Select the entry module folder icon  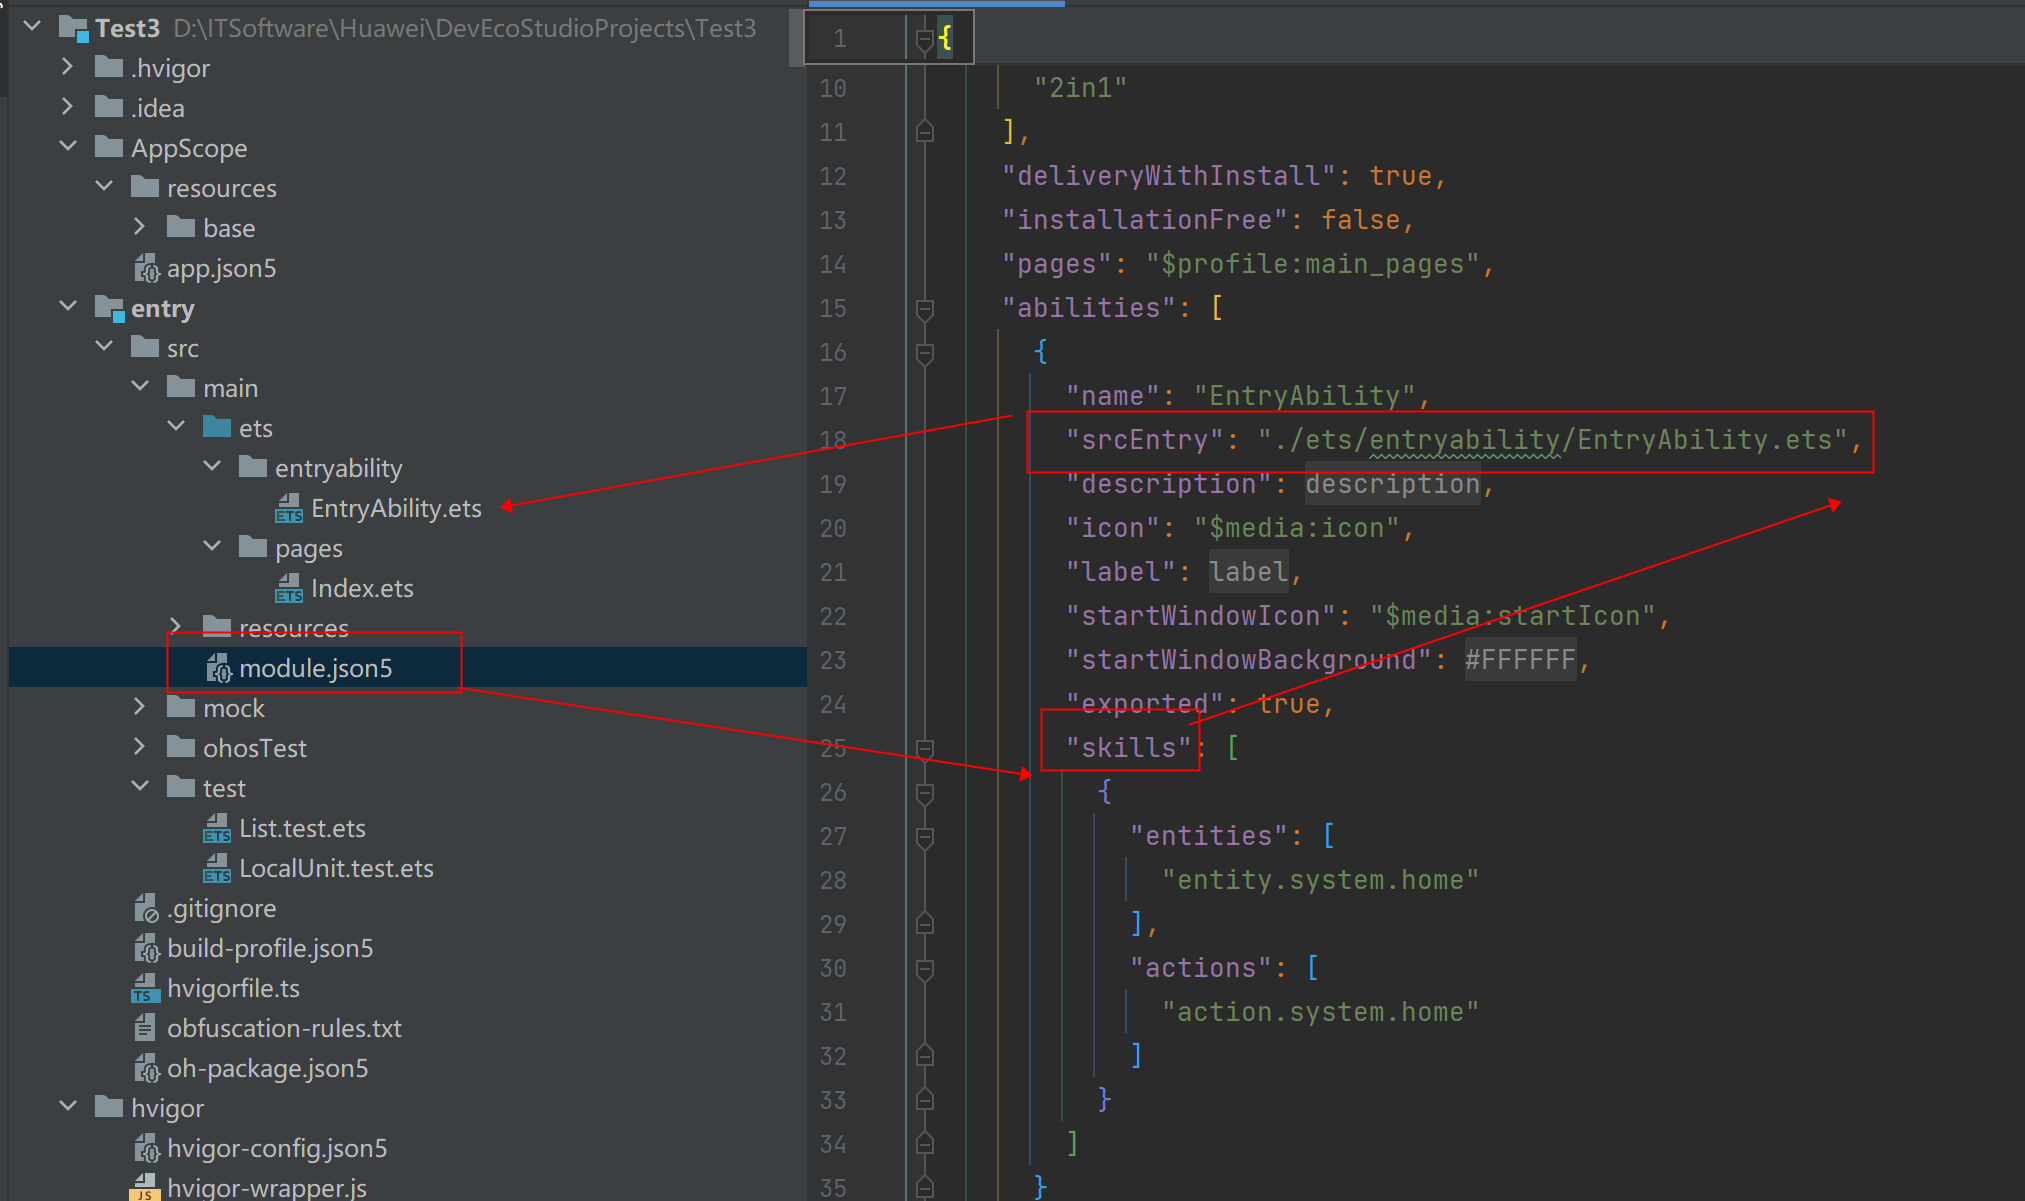pyautogui.click(x=109, y=308)
